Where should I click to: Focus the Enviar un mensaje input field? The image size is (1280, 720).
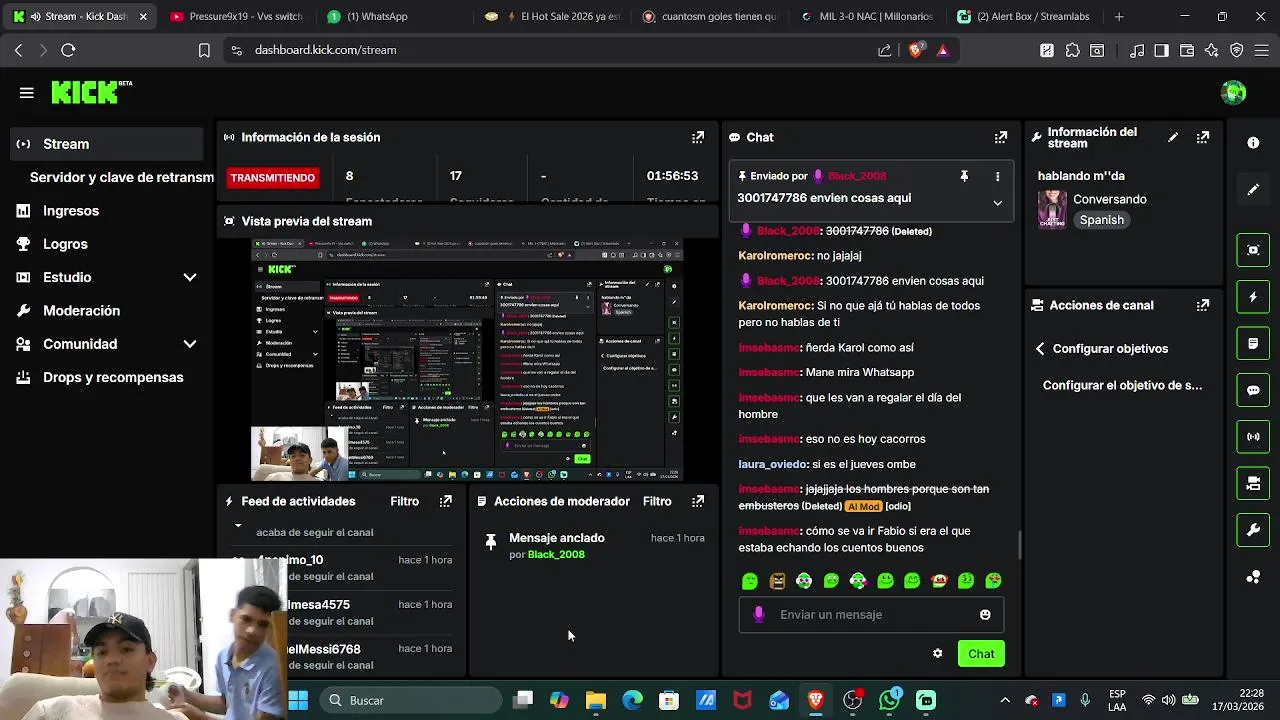click(x=871, y=615)
